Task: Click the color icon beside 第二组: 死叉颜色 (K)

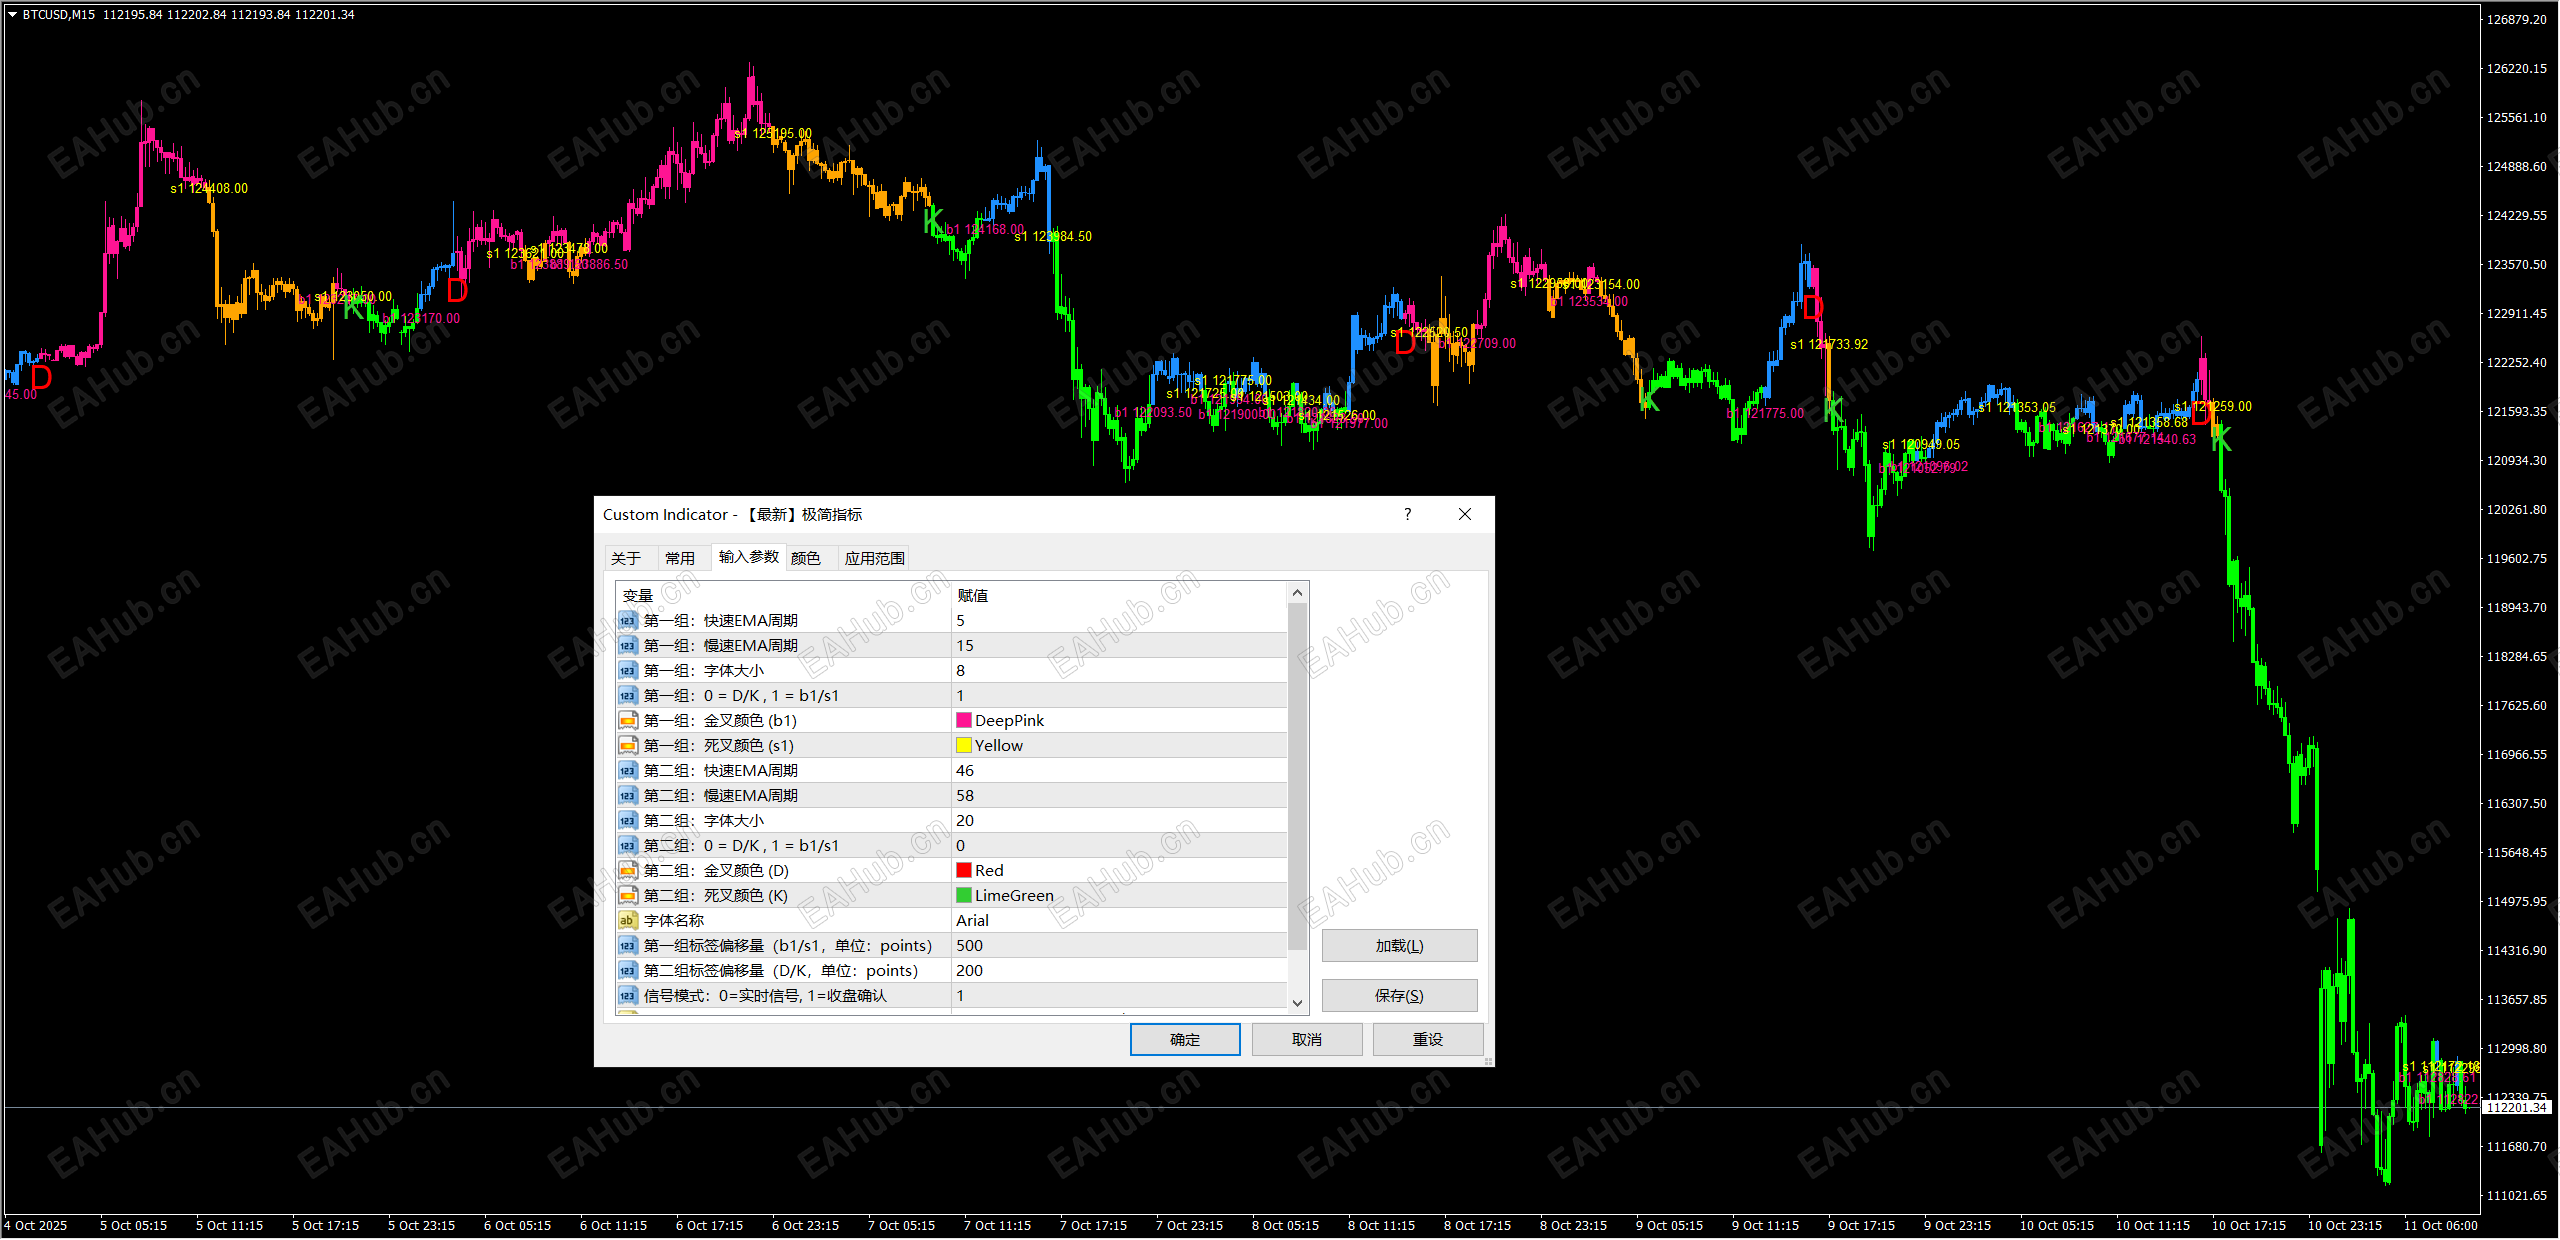Action: pos(627,896)
